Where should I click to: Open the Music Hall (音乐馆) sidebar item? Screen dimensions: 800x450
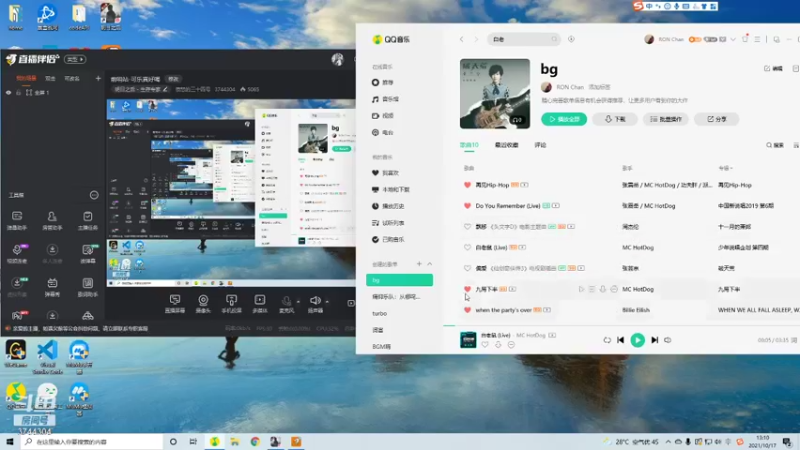click(x=385, y=99)
